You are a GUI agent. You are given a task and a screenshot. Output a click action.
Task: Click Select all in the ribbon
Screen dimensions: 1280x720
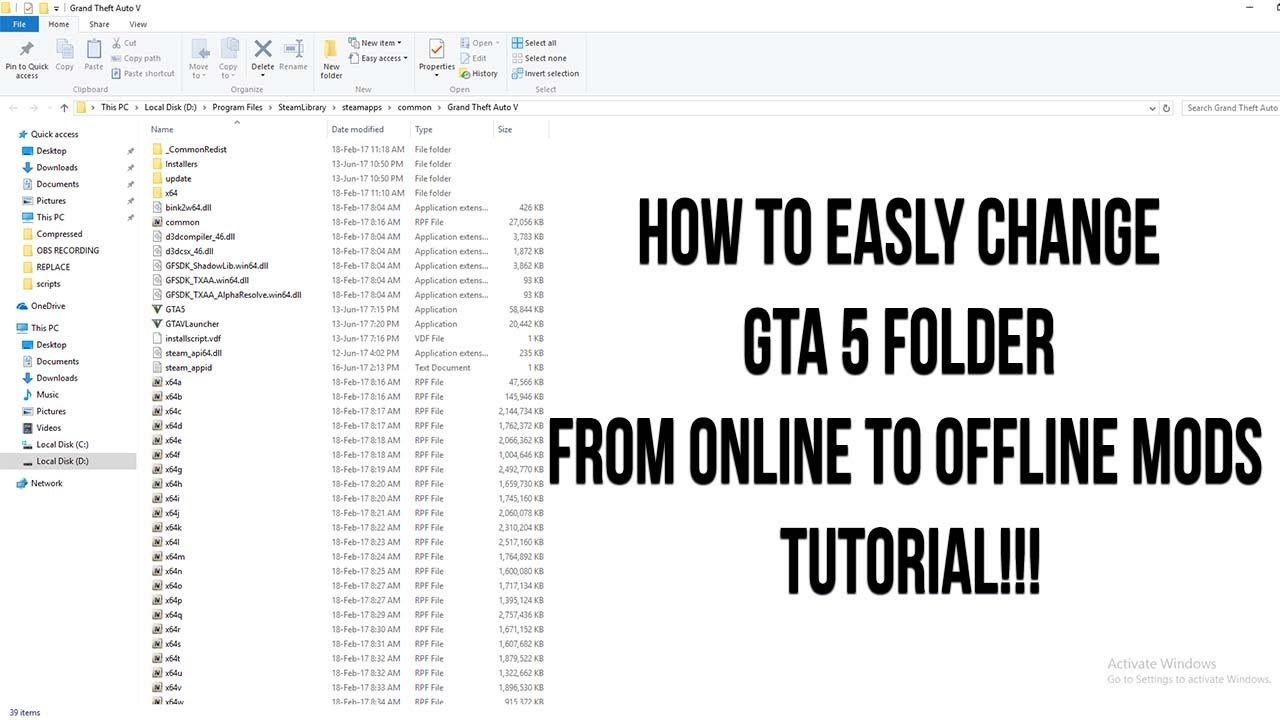point(534,44)
